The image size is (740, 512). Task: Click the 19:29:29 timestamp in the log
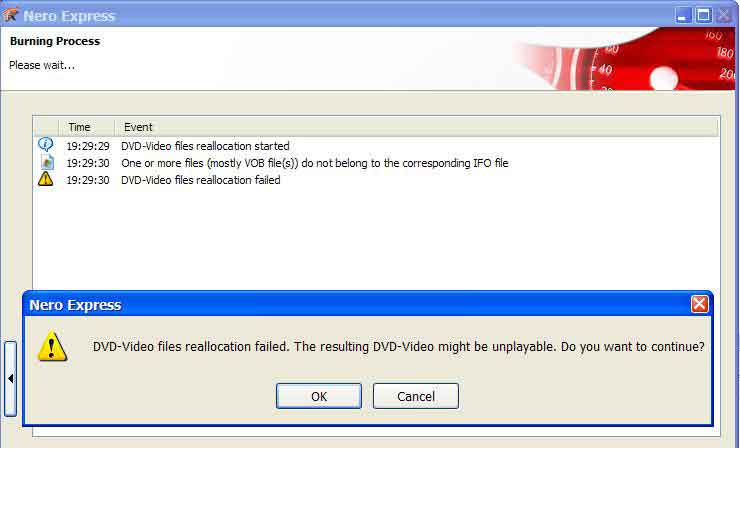[88, 146]
